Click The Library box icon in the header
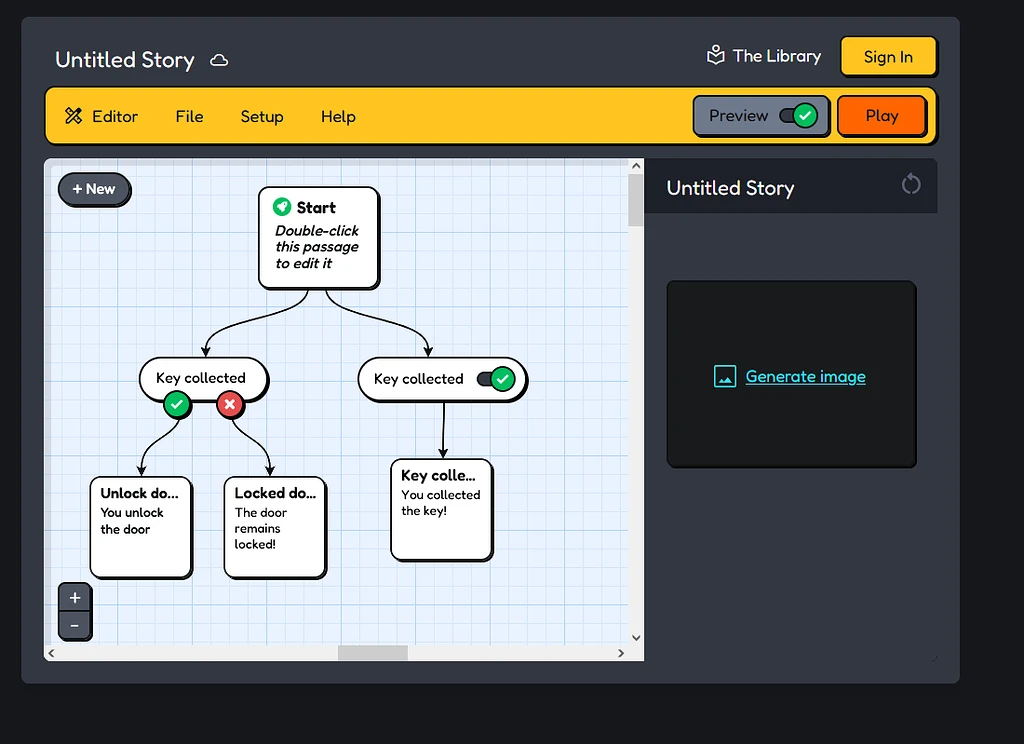This screenshot has width=1024, height=744. pyautogui.click(x=716, y=56)
